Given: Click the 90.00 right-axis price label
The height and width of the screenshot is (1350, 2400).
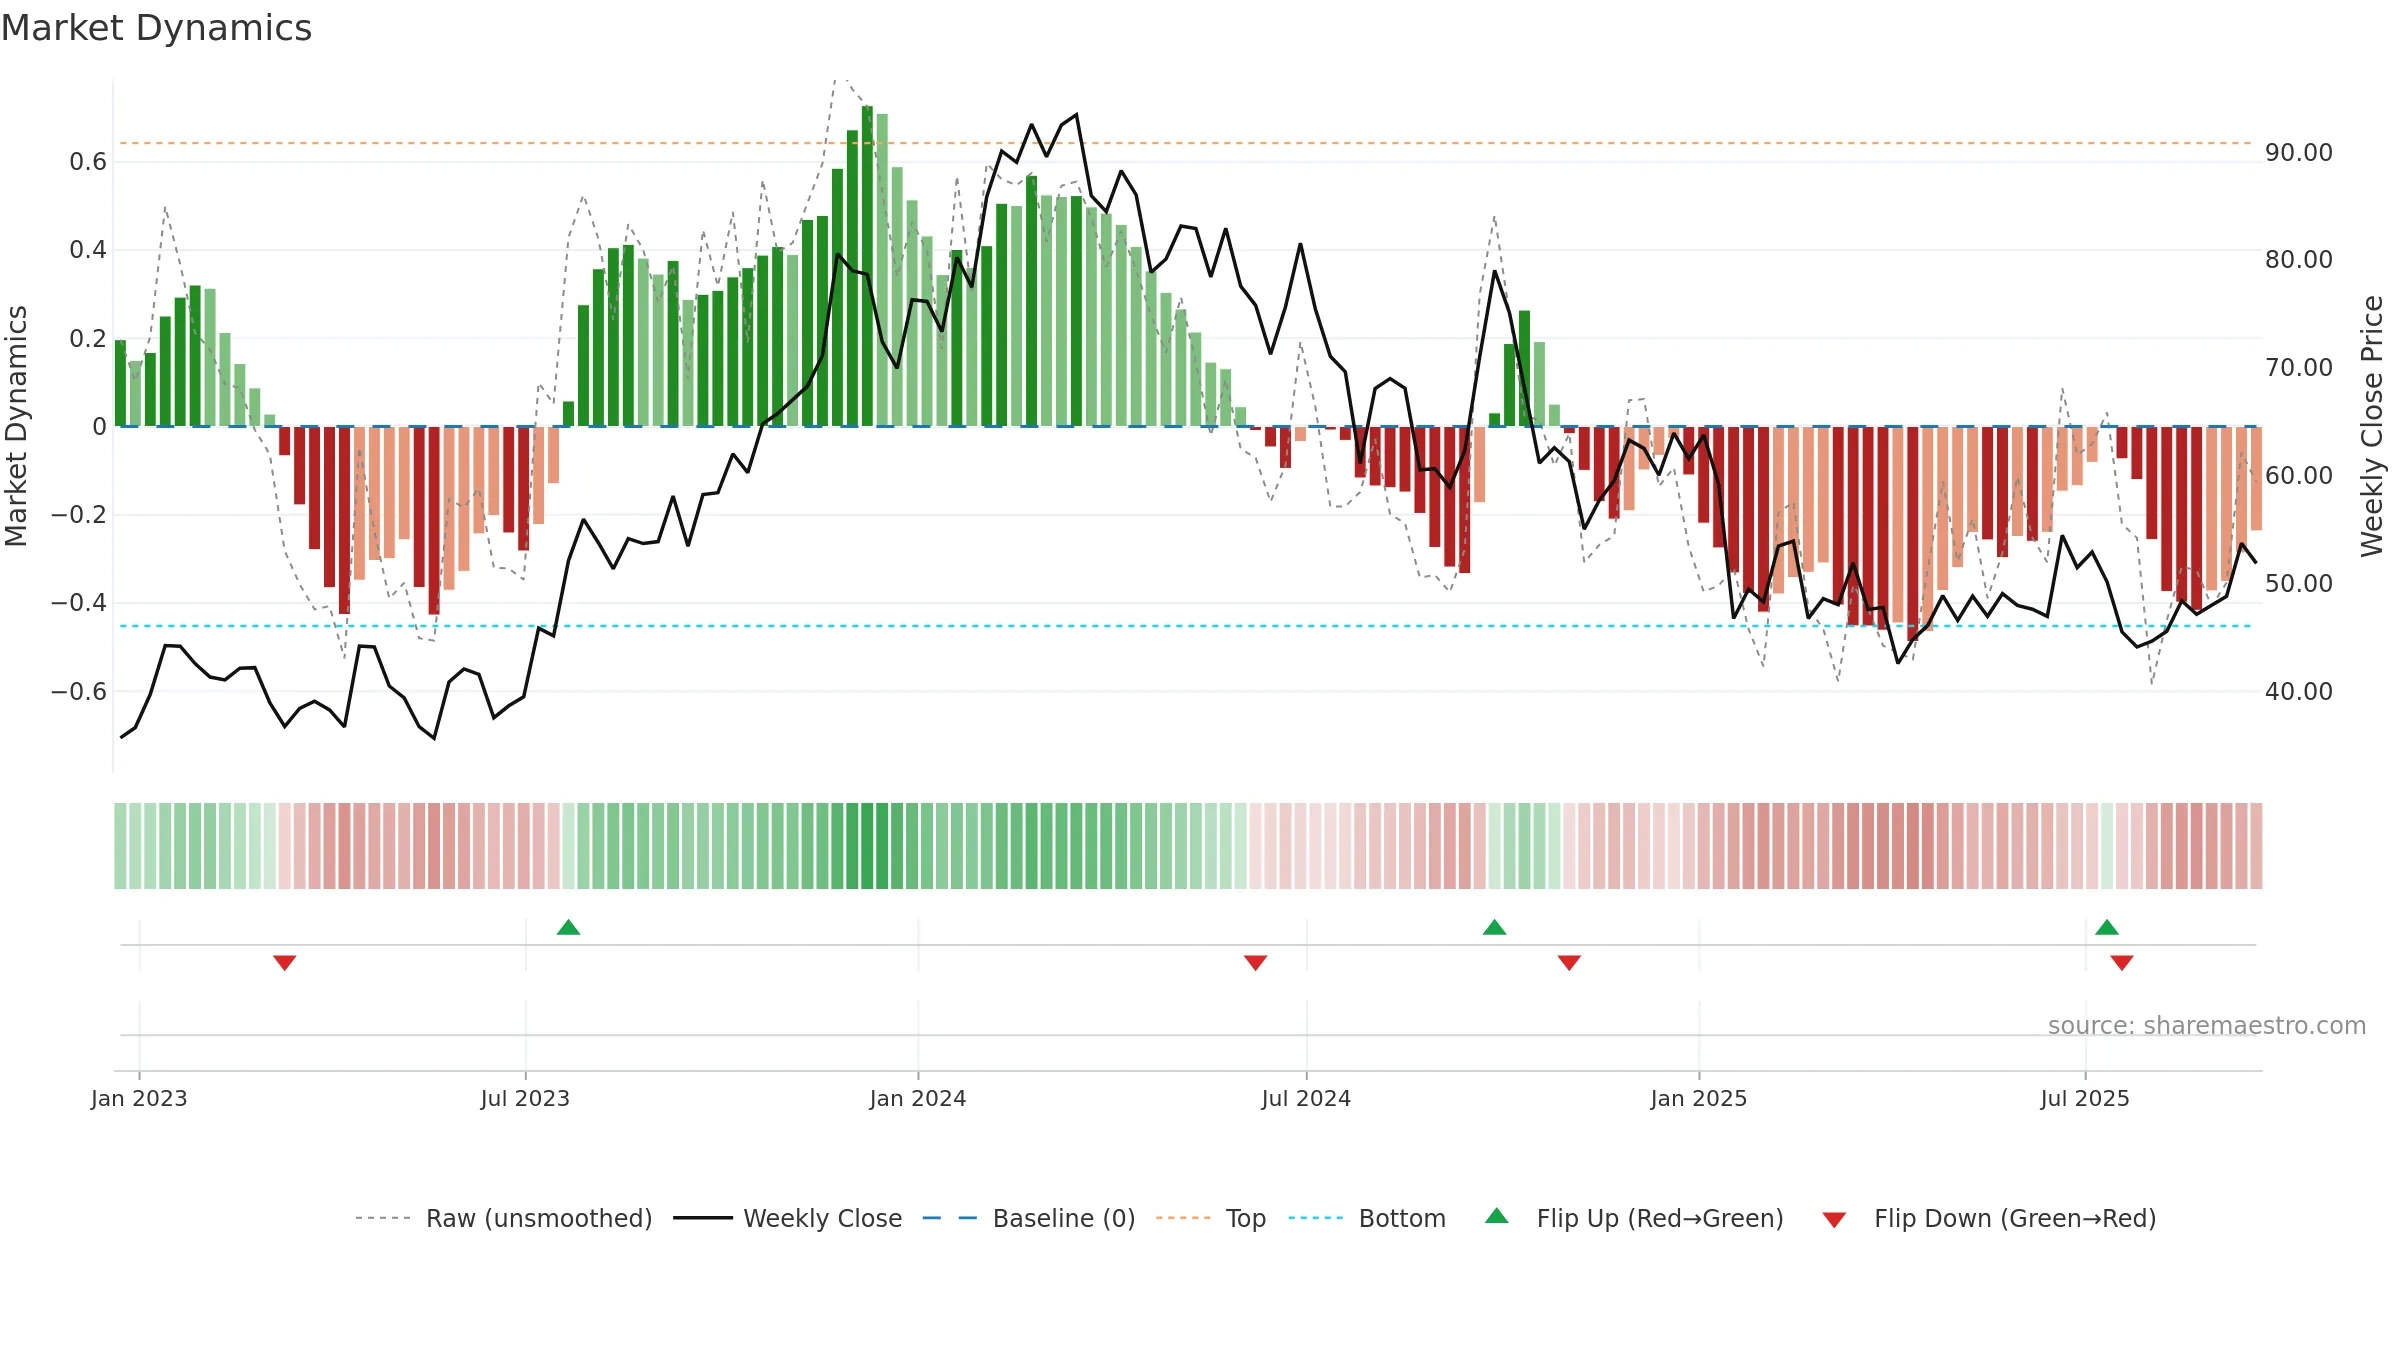Looking at the screenshot, I should coord(2299,152).
